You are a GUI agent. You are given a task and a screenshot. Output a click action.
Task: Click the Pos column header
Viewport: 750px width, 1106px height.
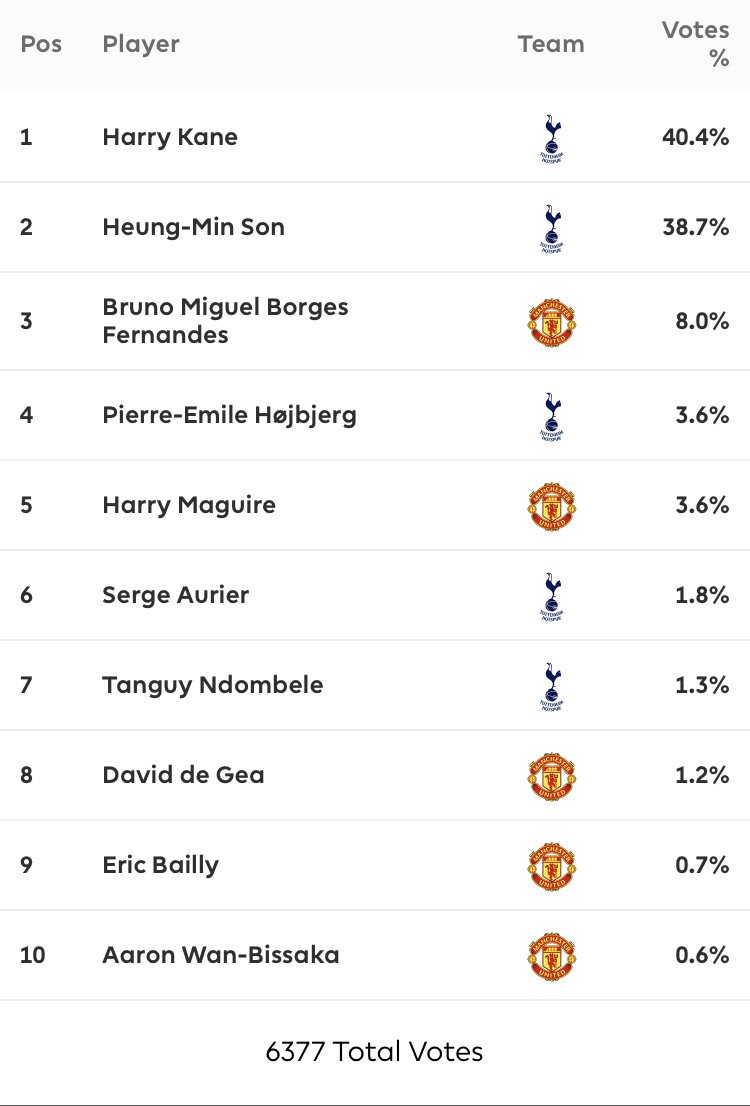[x=40, y=45]
